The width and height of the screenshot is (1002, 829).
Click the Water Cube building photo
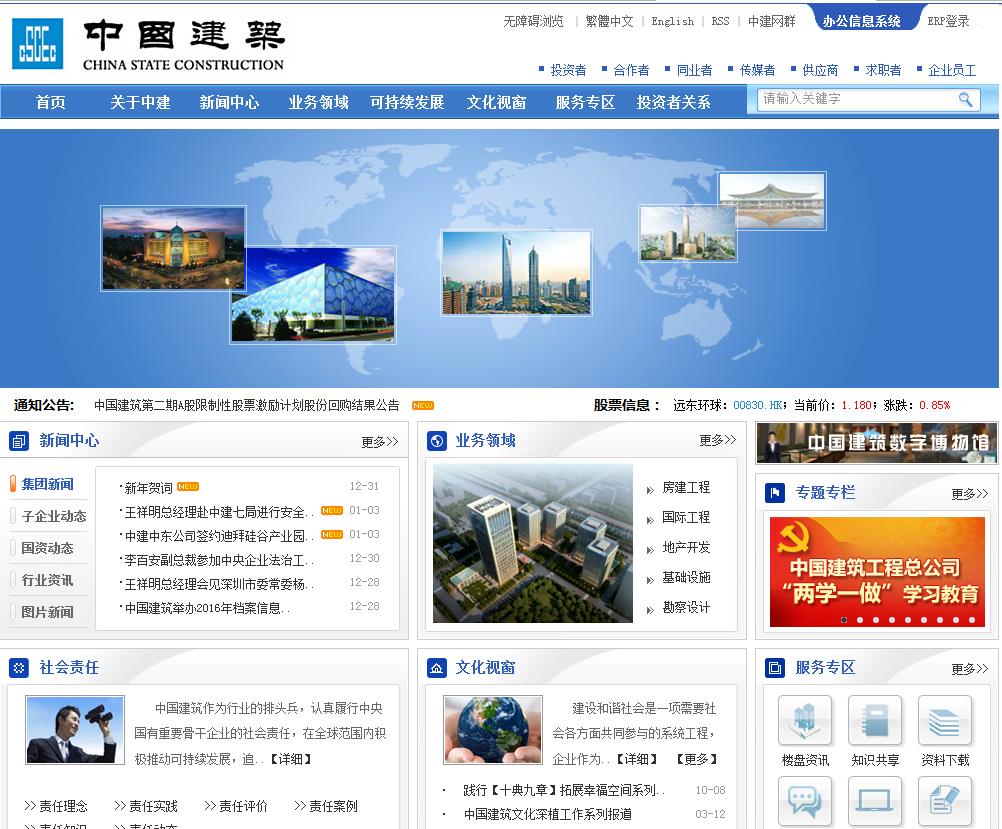point(313,295)
